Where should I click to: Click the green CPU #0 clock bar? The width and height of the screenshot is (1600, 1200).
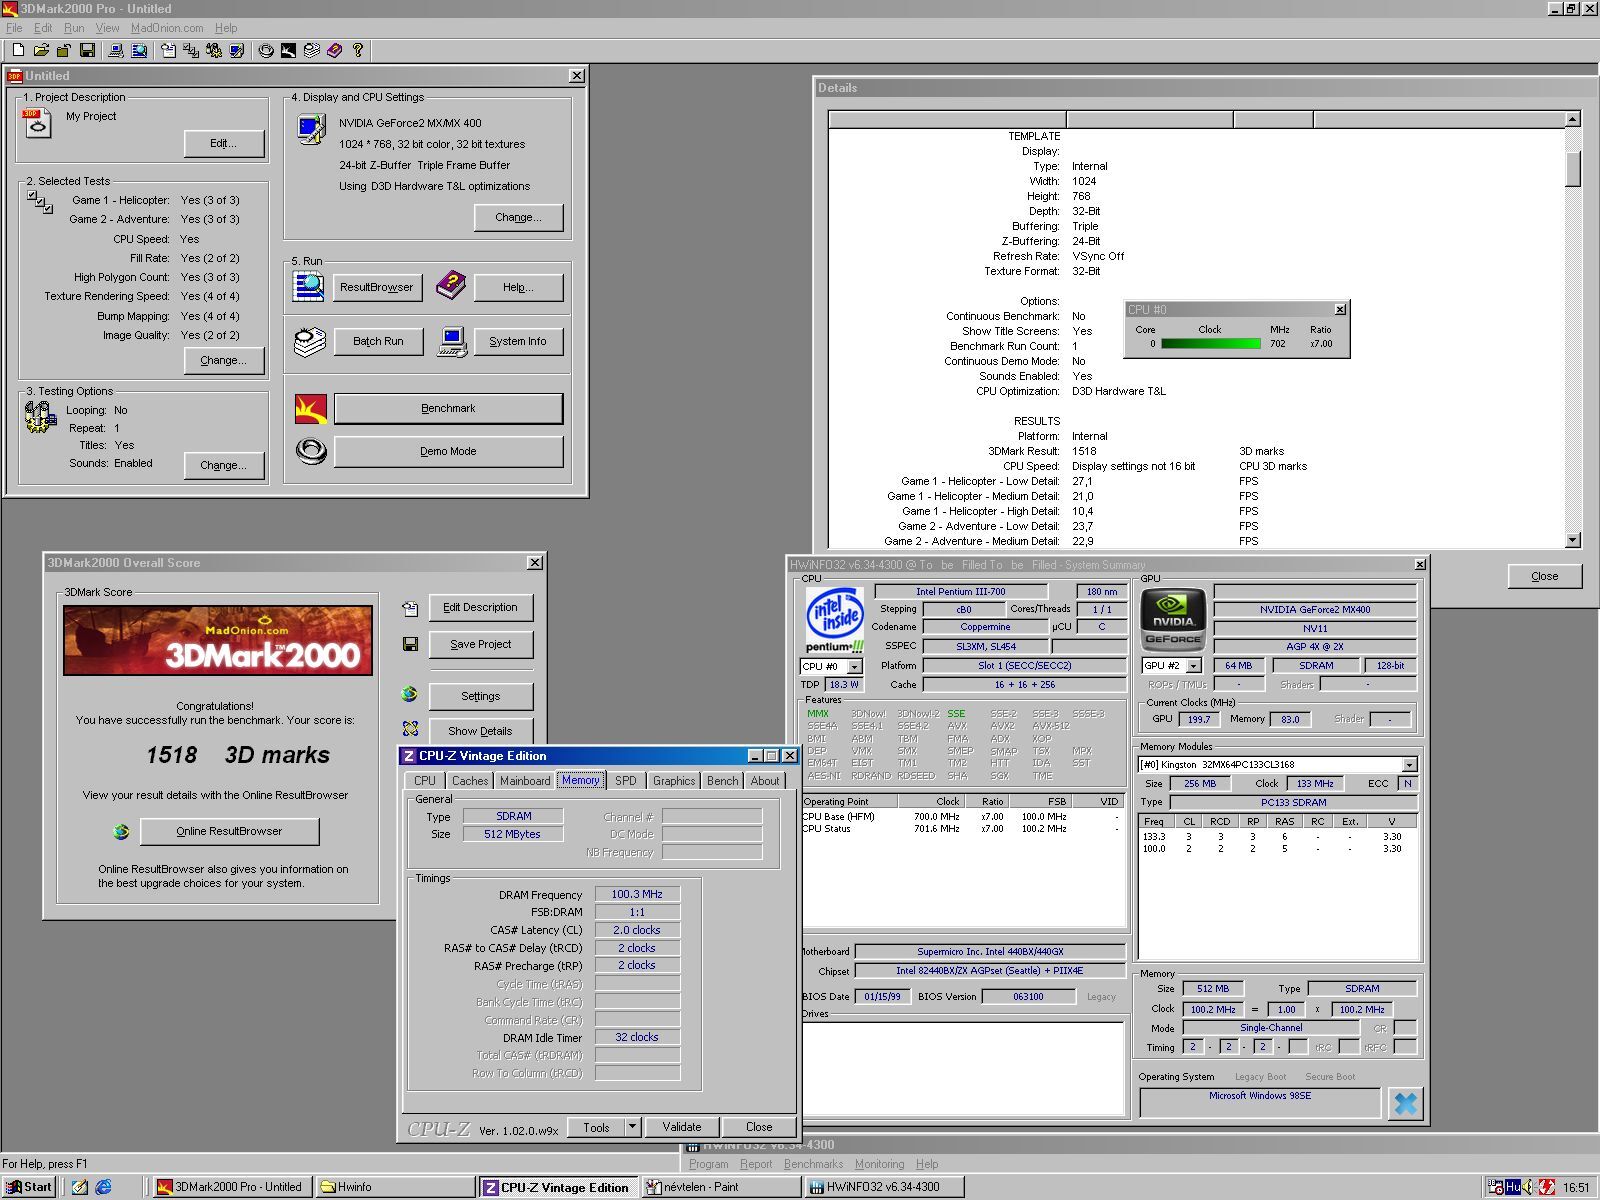[x=1210, y=344]
